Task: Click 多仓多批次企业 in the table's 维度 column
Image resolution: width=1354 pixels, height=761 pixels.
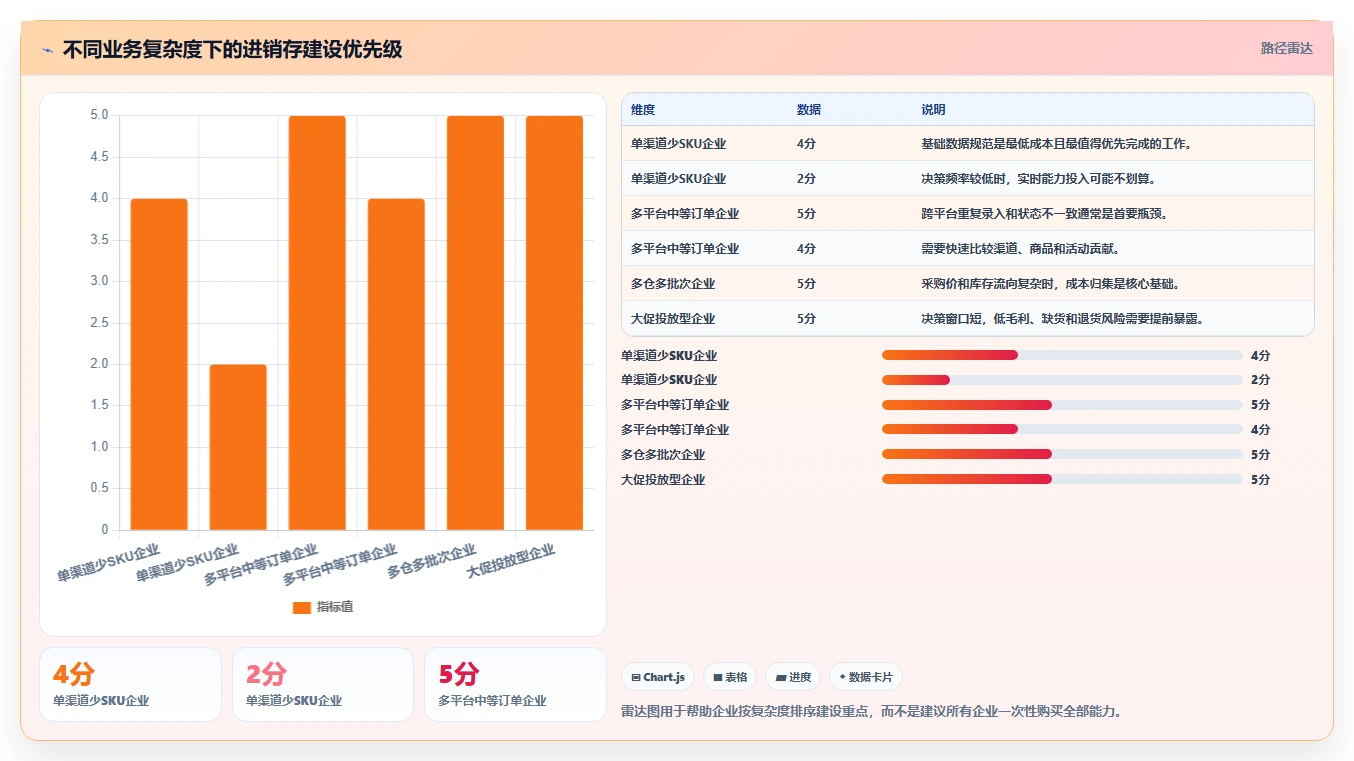Action: [673, 284]
